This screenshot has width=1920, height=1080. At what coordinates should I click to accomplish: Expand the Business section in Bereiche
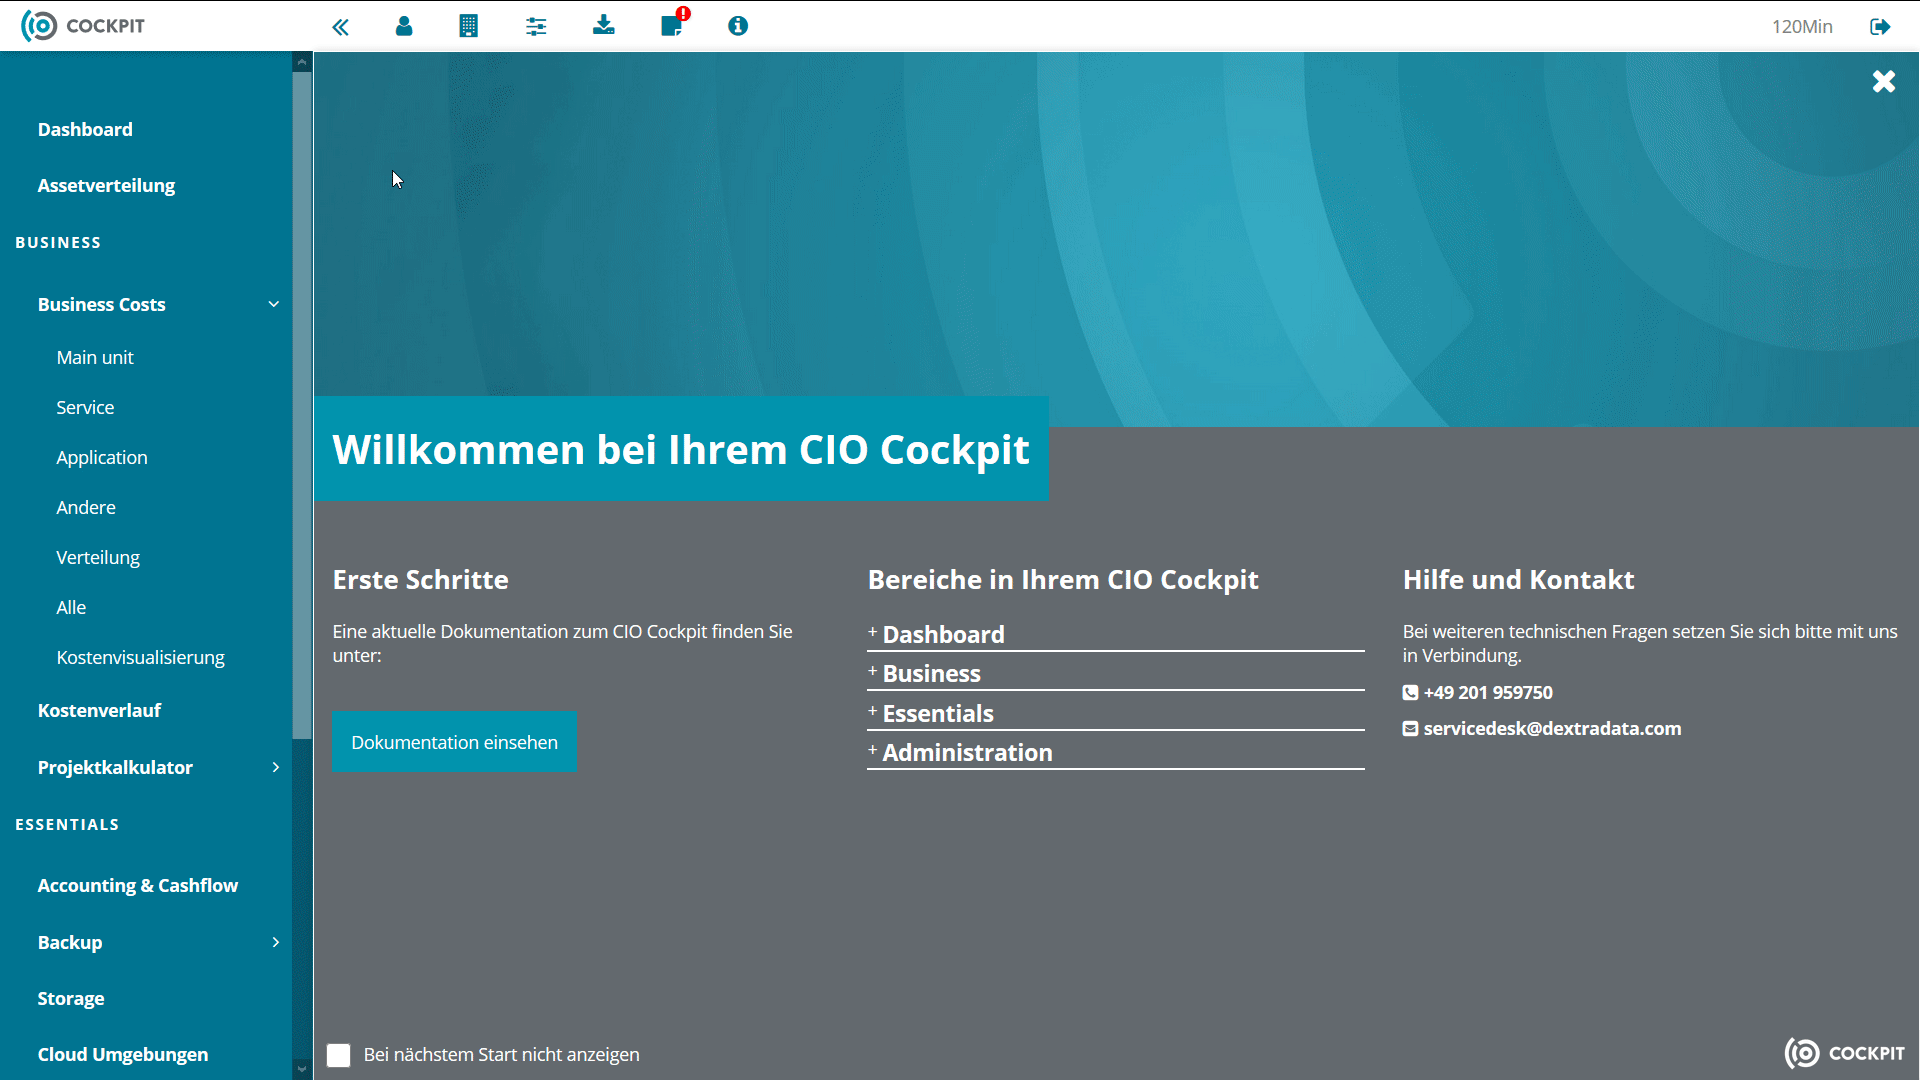(1115, 674)
